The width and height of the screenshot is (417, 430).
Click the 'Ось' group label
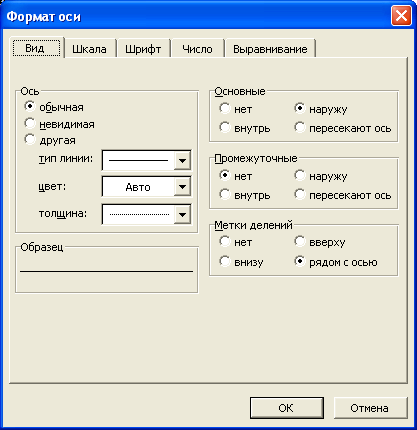30,91
